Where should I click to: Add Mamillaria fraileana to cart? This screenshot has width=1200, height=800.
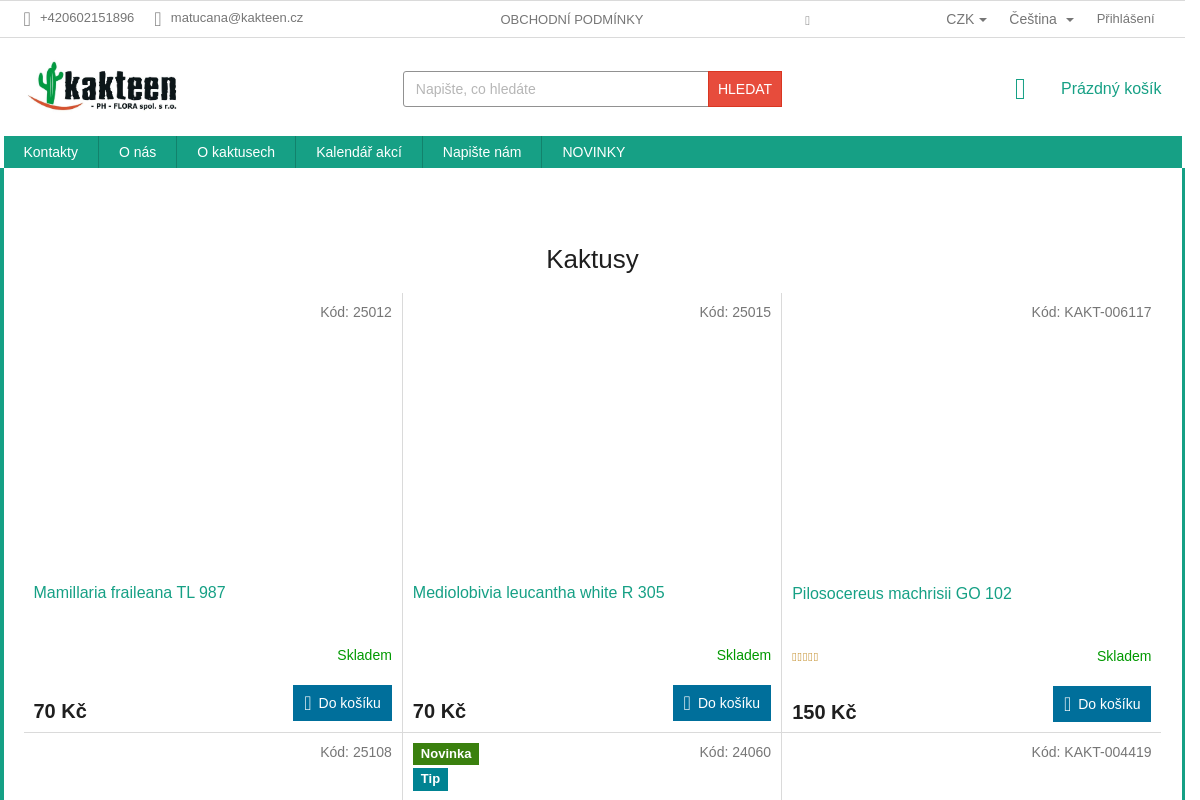click(x=342, y=703)
